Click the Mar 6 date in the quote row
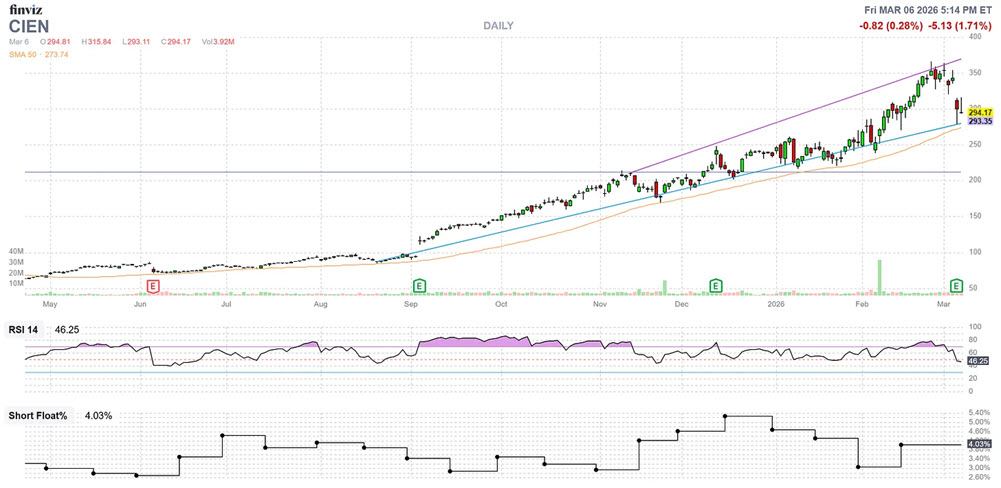This screenshot has width=1001, height=488. pyautogui.click(x=18, y=42)
